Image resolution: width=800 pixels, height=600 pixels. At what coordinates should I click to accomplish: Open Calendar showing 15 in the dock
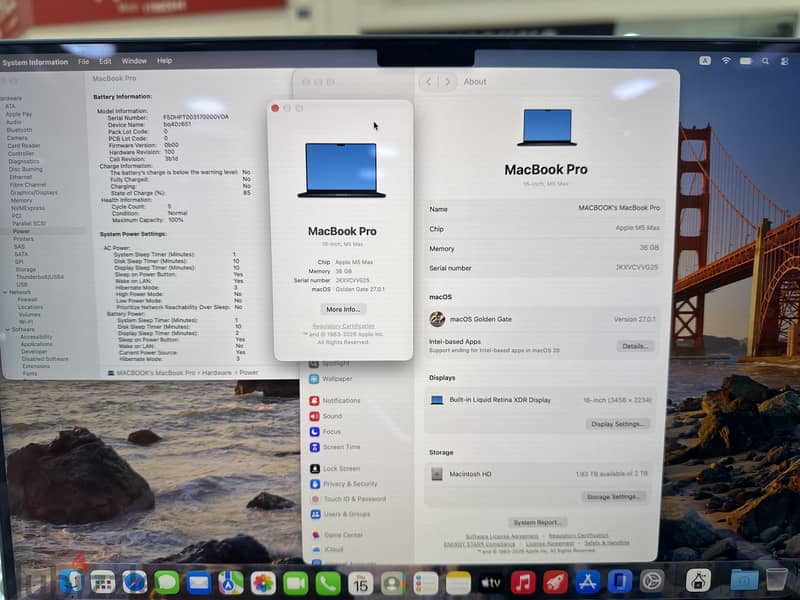[x=360, y=583]
